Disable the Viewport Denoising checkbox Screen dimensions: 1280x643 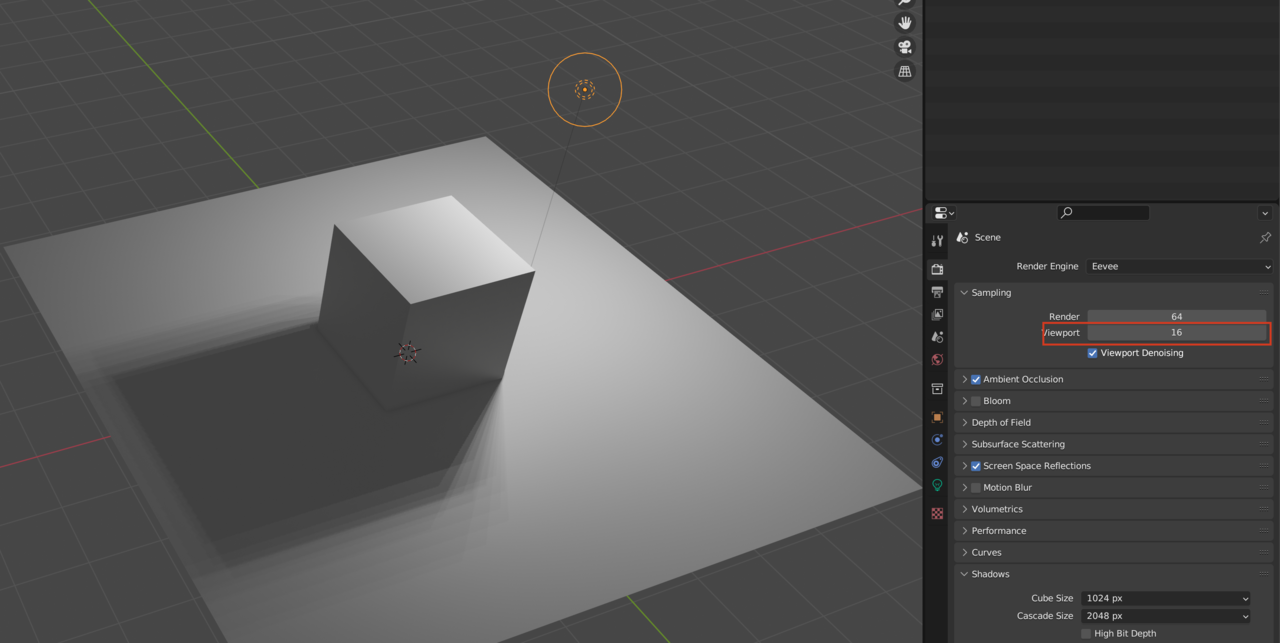pos(1092,353)
